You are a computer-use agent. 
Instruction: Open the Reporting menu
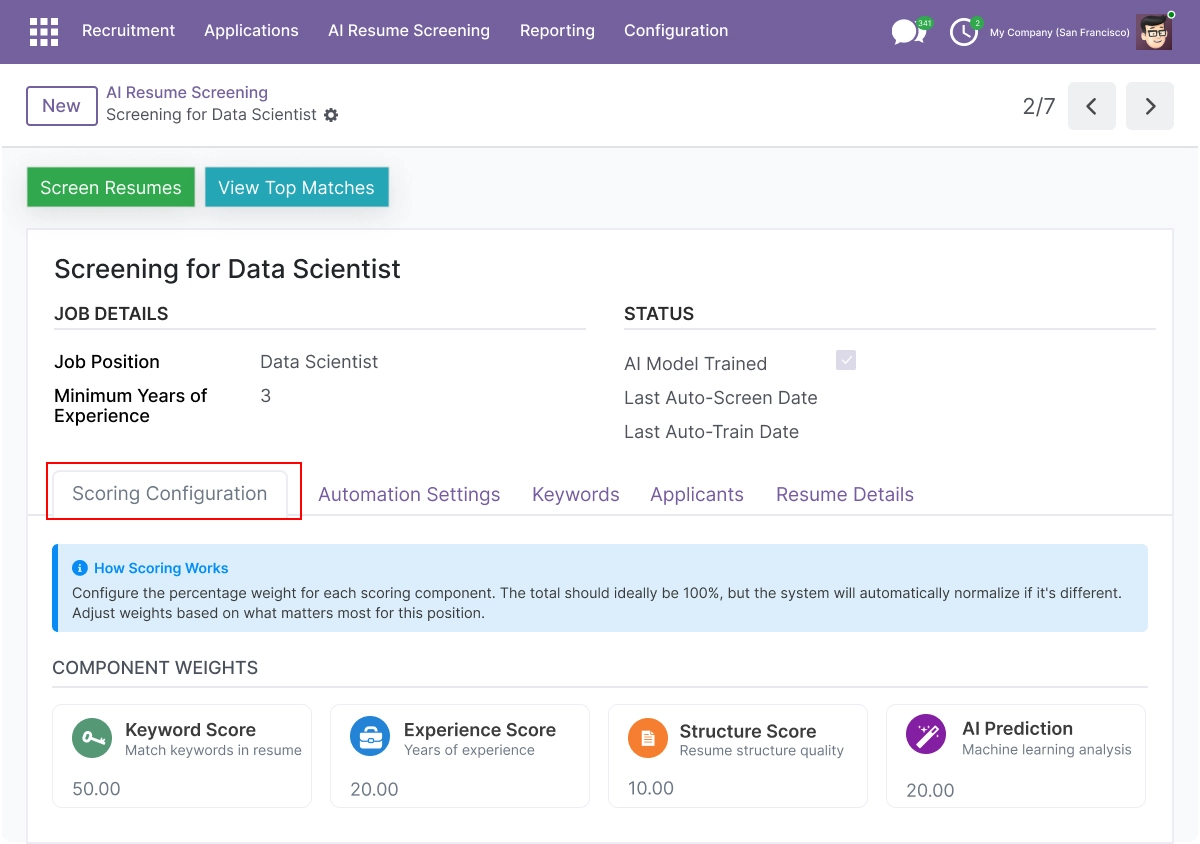(x=557, y=31)
